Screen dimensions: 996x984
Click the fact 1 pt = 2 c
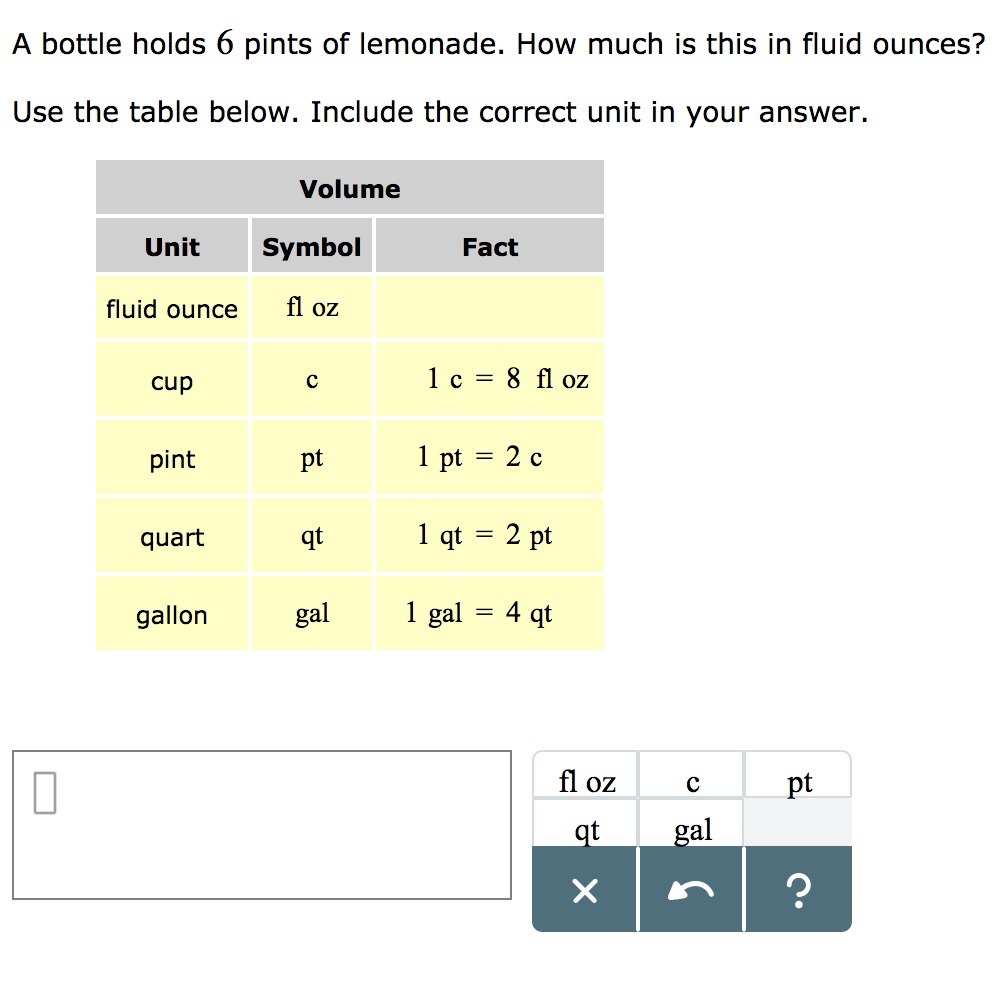[480, 458]
